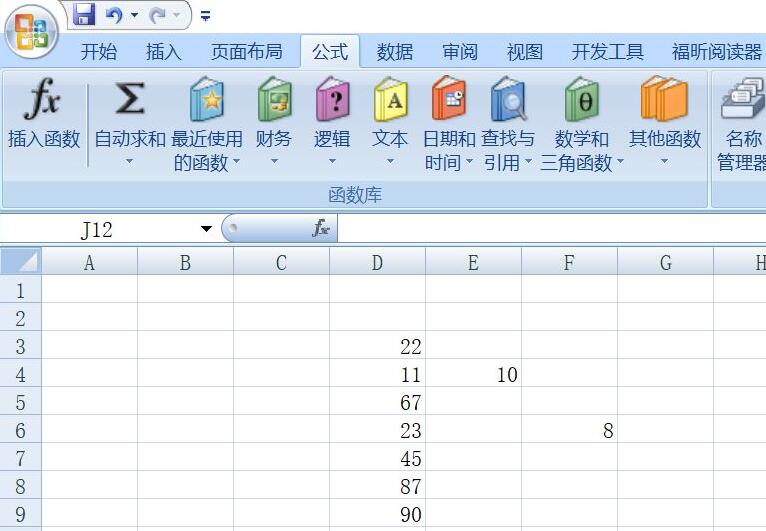This screenshot has height=531, width=766.
Task: Select cell E4 containing 10
Action: [x=473, y=374]
